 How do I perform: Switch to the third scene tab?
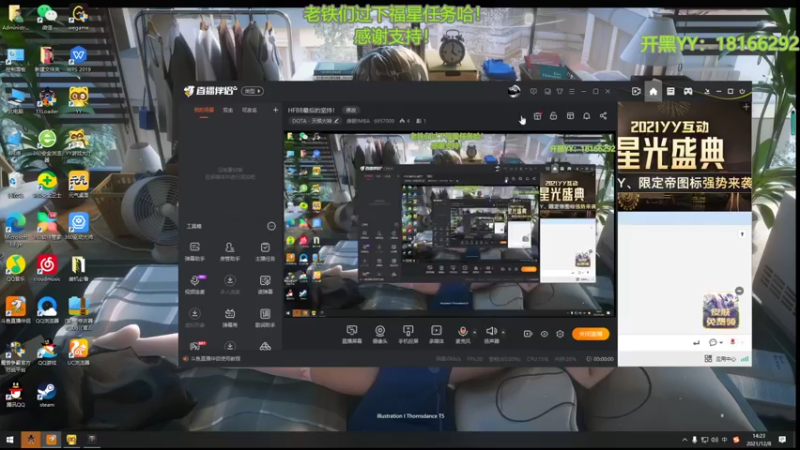coord(249,110)
